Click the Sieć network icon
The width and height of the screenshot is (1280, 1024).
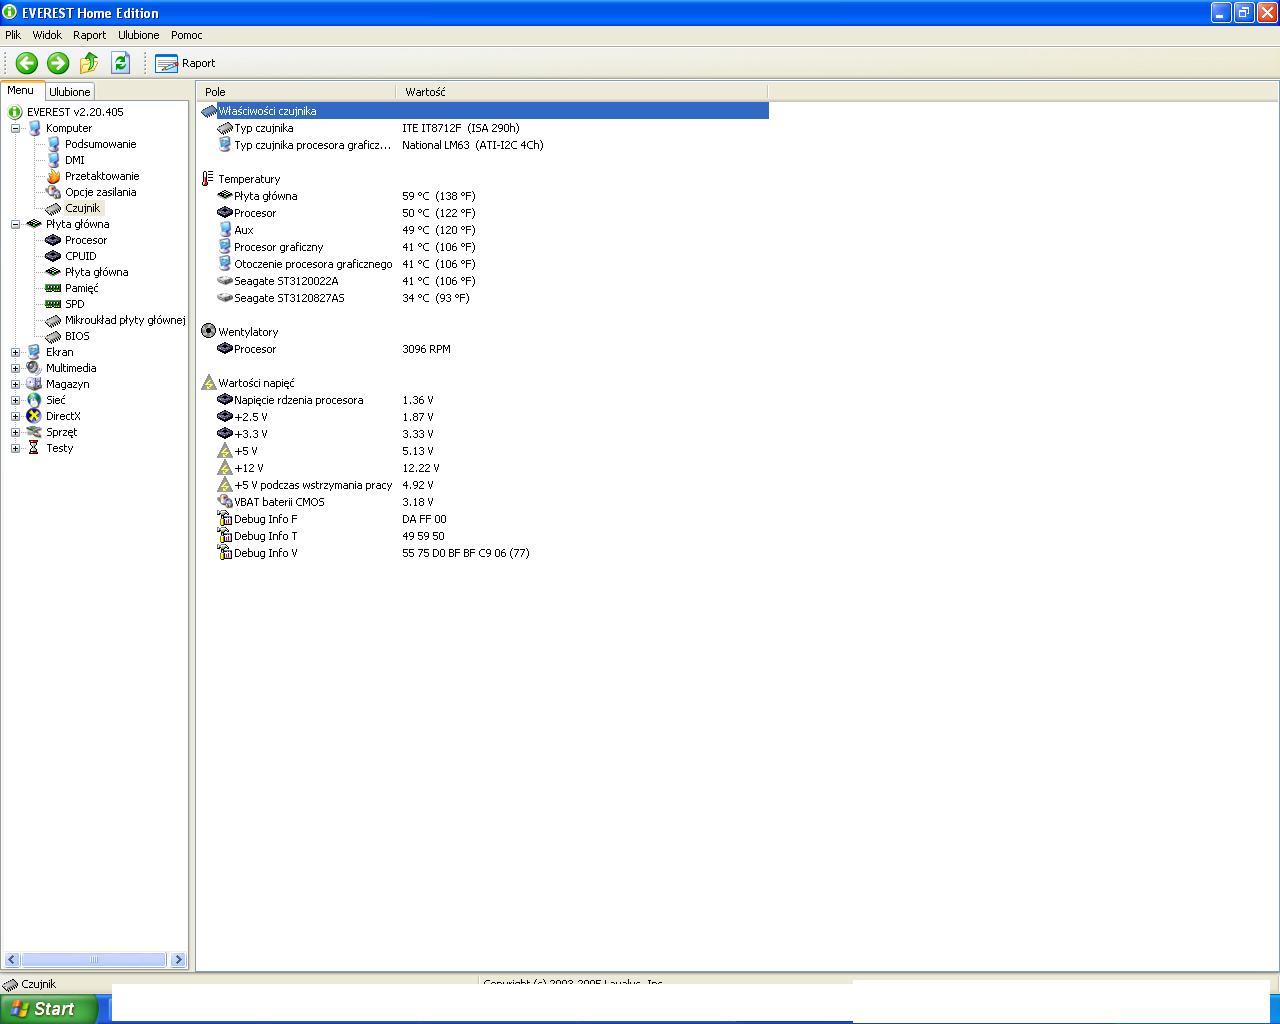(34, 400)
